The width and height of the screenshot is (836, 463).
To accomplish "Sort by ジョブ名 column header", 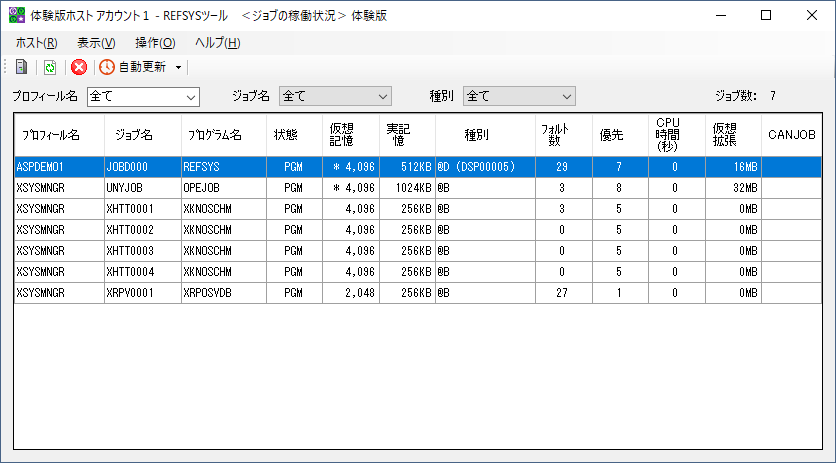I will pos(143,135).
